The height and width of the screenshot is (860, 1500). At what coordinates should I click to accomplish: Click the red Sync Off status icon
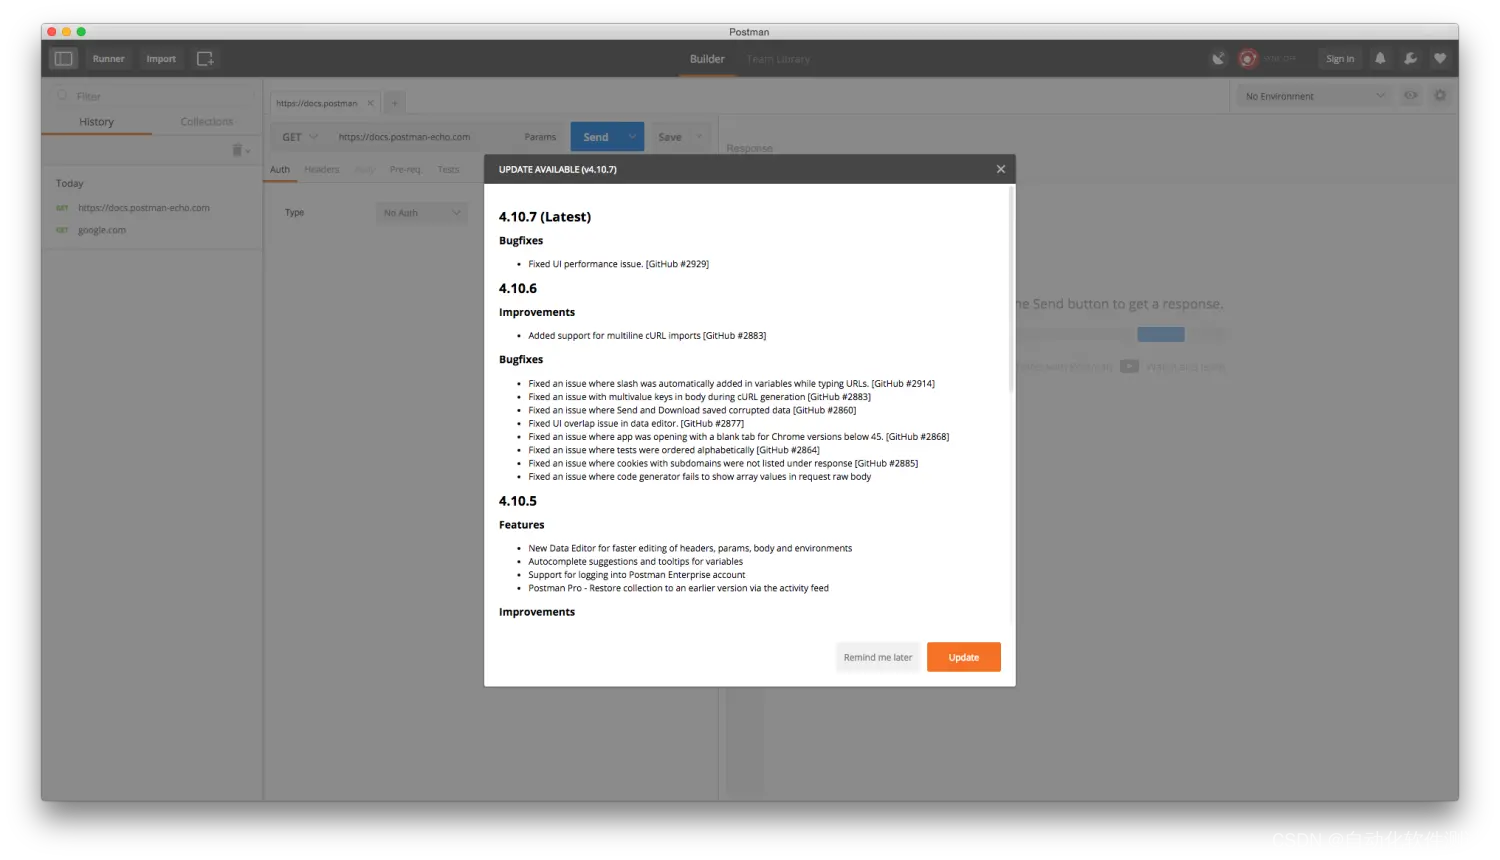click(1247, 59)
